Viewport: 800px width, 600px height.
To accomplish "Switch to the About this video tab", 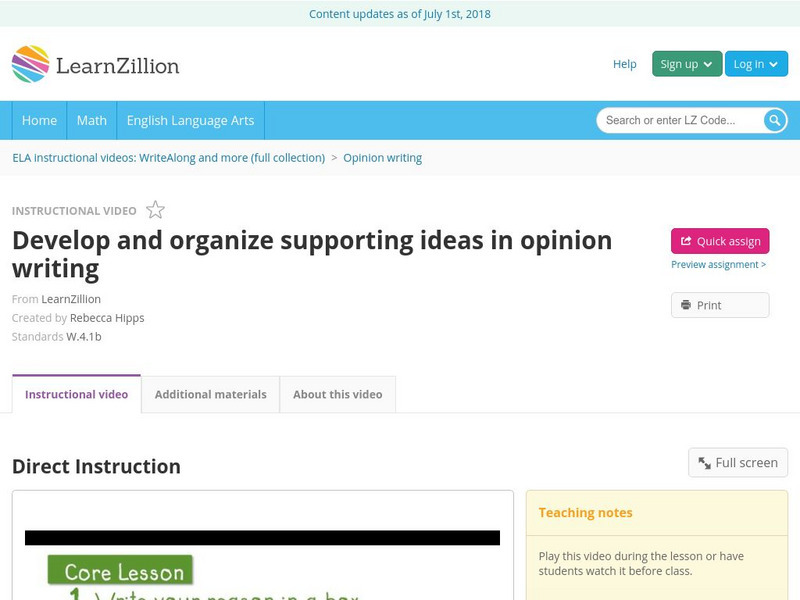I will [337, 394].
